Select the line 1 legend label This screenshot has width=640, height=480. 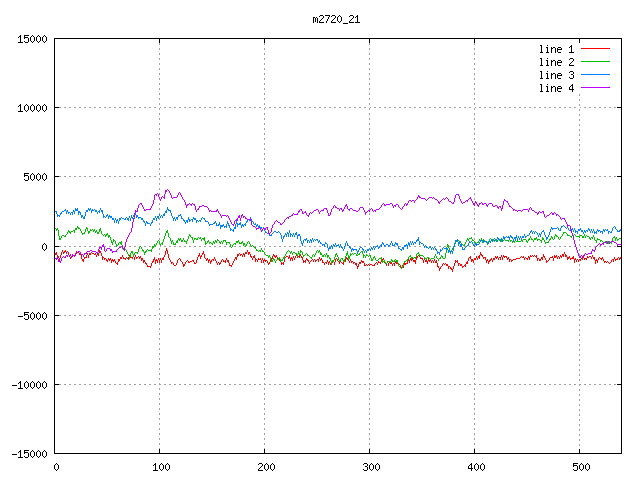coord(557,49)
